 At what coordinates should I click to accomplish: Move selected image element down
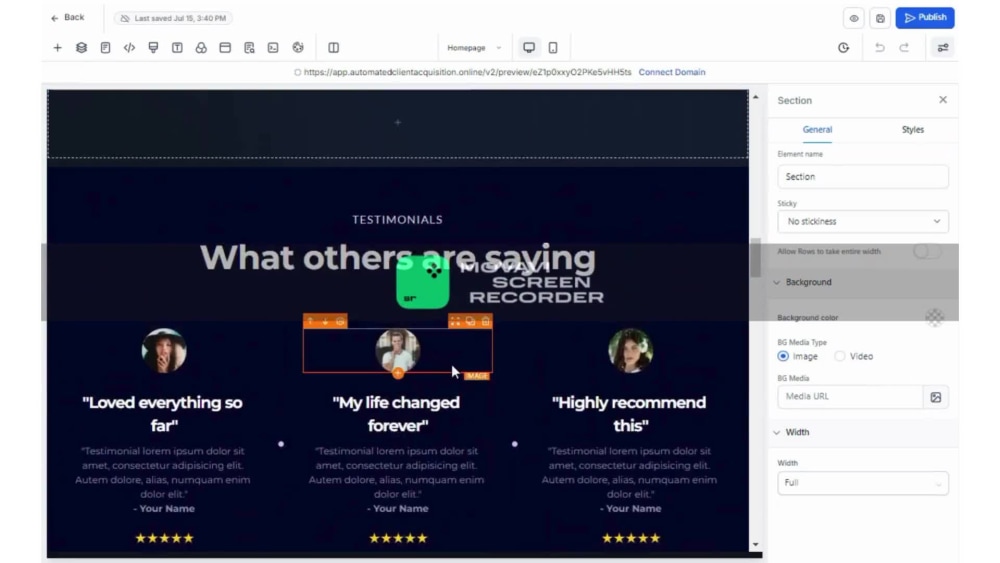[x=325, y=321]
